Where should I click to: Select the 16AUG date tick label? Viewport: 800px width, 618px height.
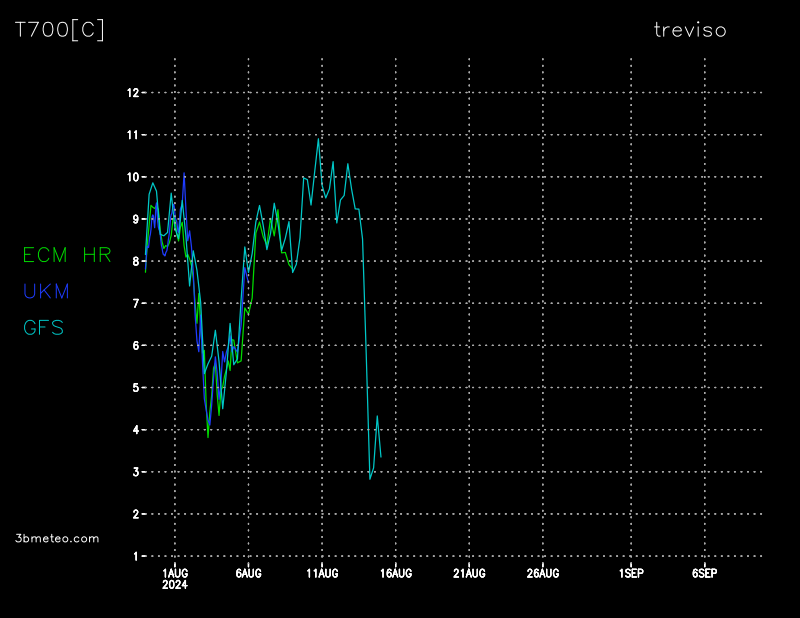[x=396, y=573]
